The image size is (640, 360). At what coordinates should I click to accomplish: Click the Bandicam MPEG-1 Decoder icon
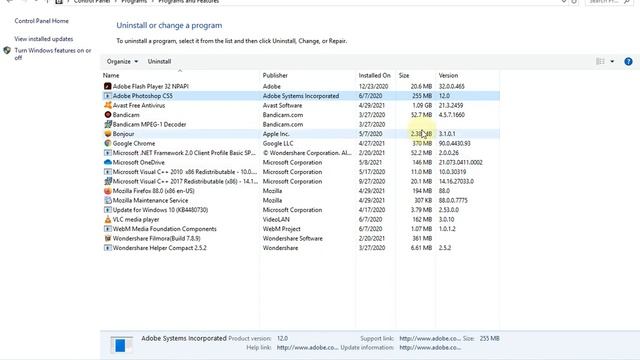(108, 124)
